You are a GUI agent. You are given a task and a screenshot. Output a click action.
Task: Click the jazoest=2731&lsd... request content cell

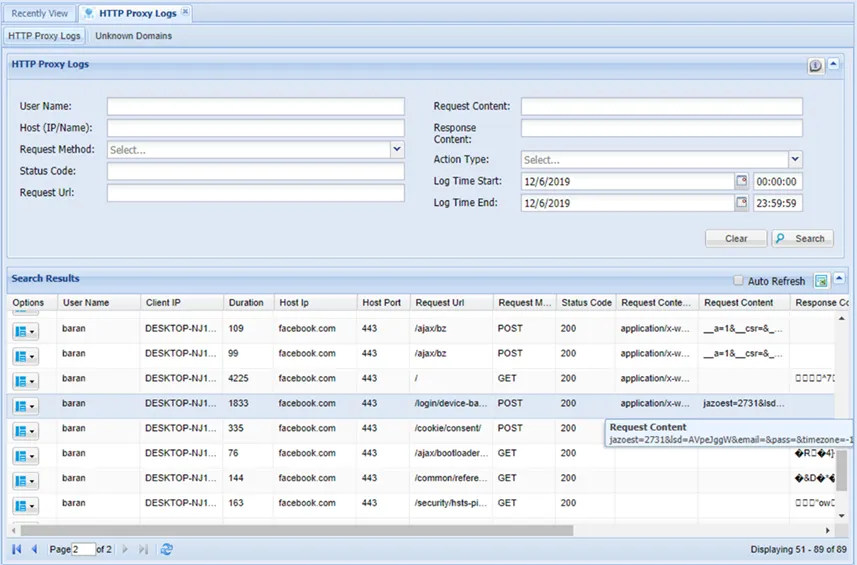pyautogui.click(x=744, y=403)
